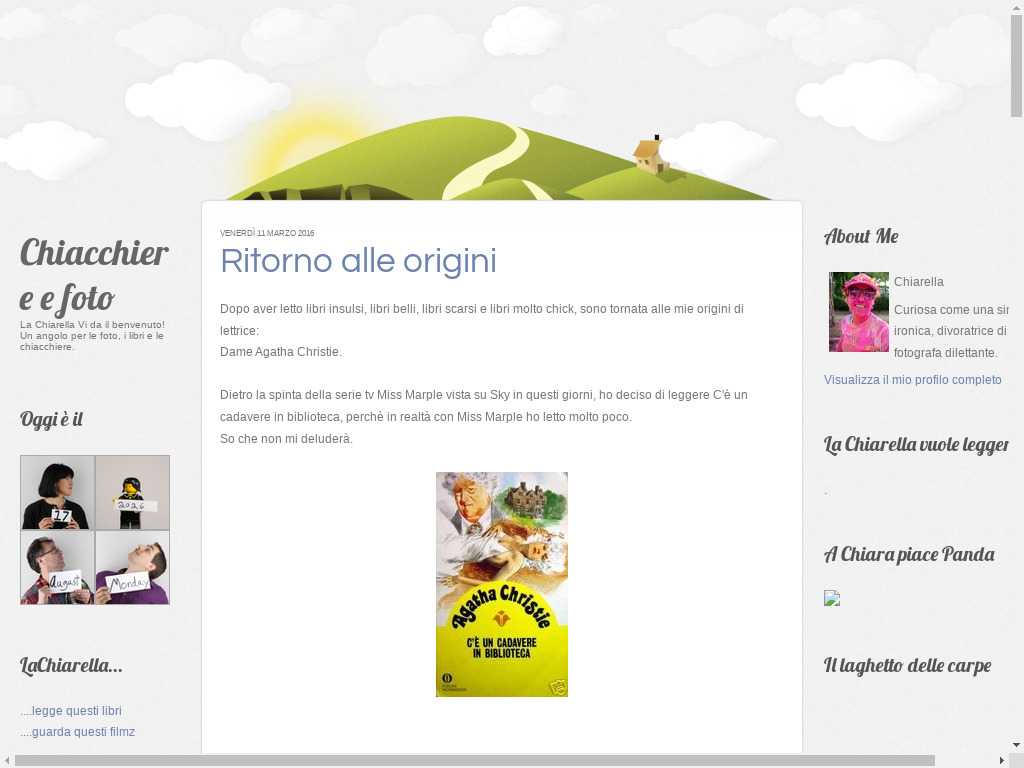Click the 'fotografa dilettante.' profile text
The height and width of the screenshot is (768, 1024).
point(945,353)
